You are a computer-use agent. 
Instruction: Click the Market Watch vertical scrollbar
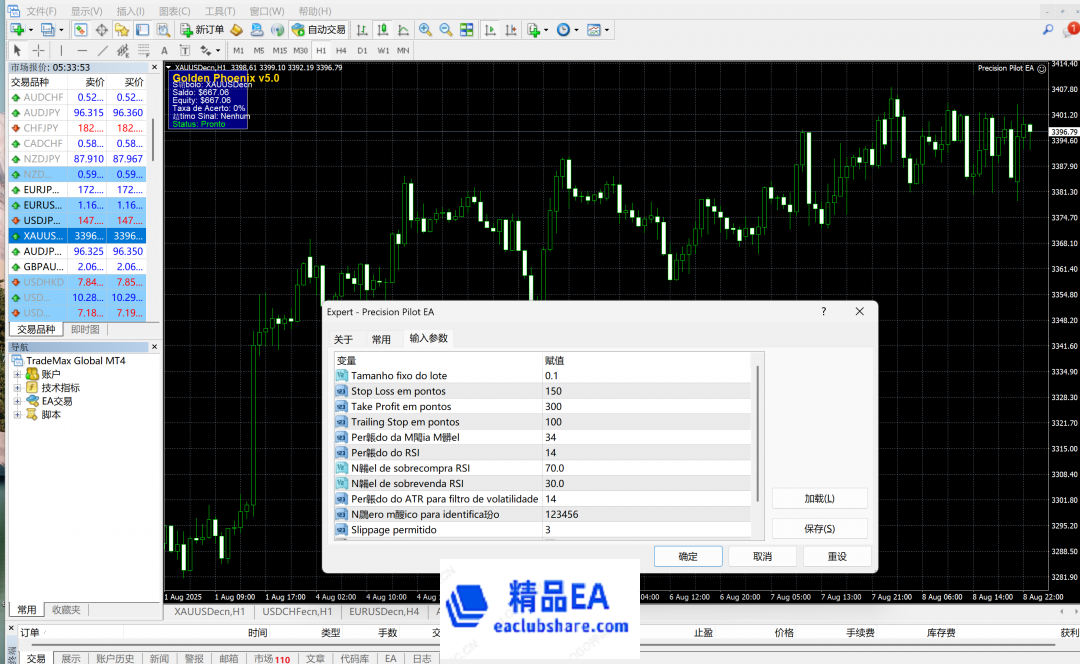[152, 141]
